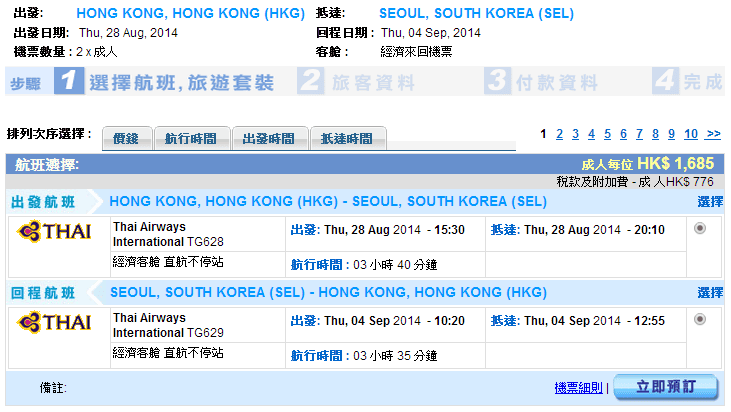Click step 3 付款資料 icon
This screenshot has height=412, width=731.
(x=497, y=82)
